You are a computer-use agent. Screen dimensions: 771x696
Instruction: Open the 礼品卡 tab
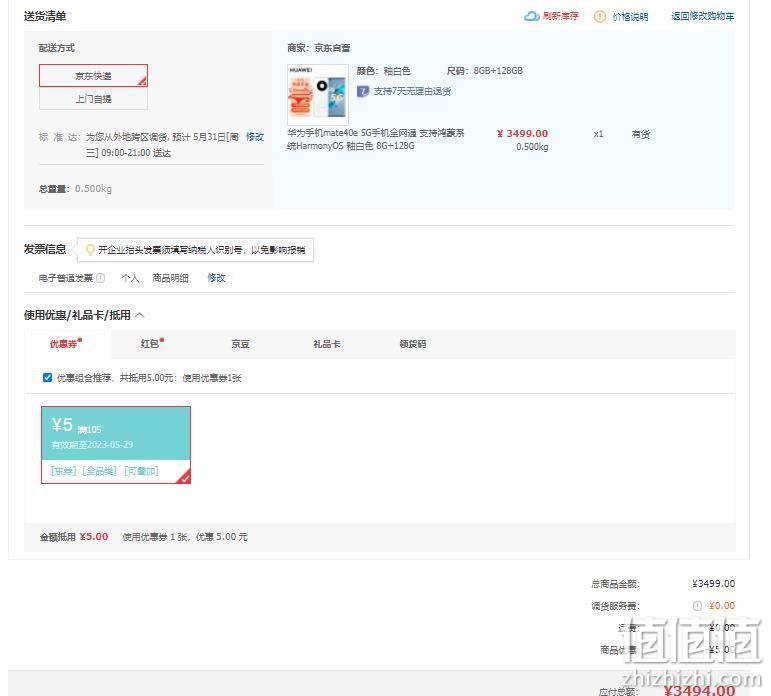(326, 344)
